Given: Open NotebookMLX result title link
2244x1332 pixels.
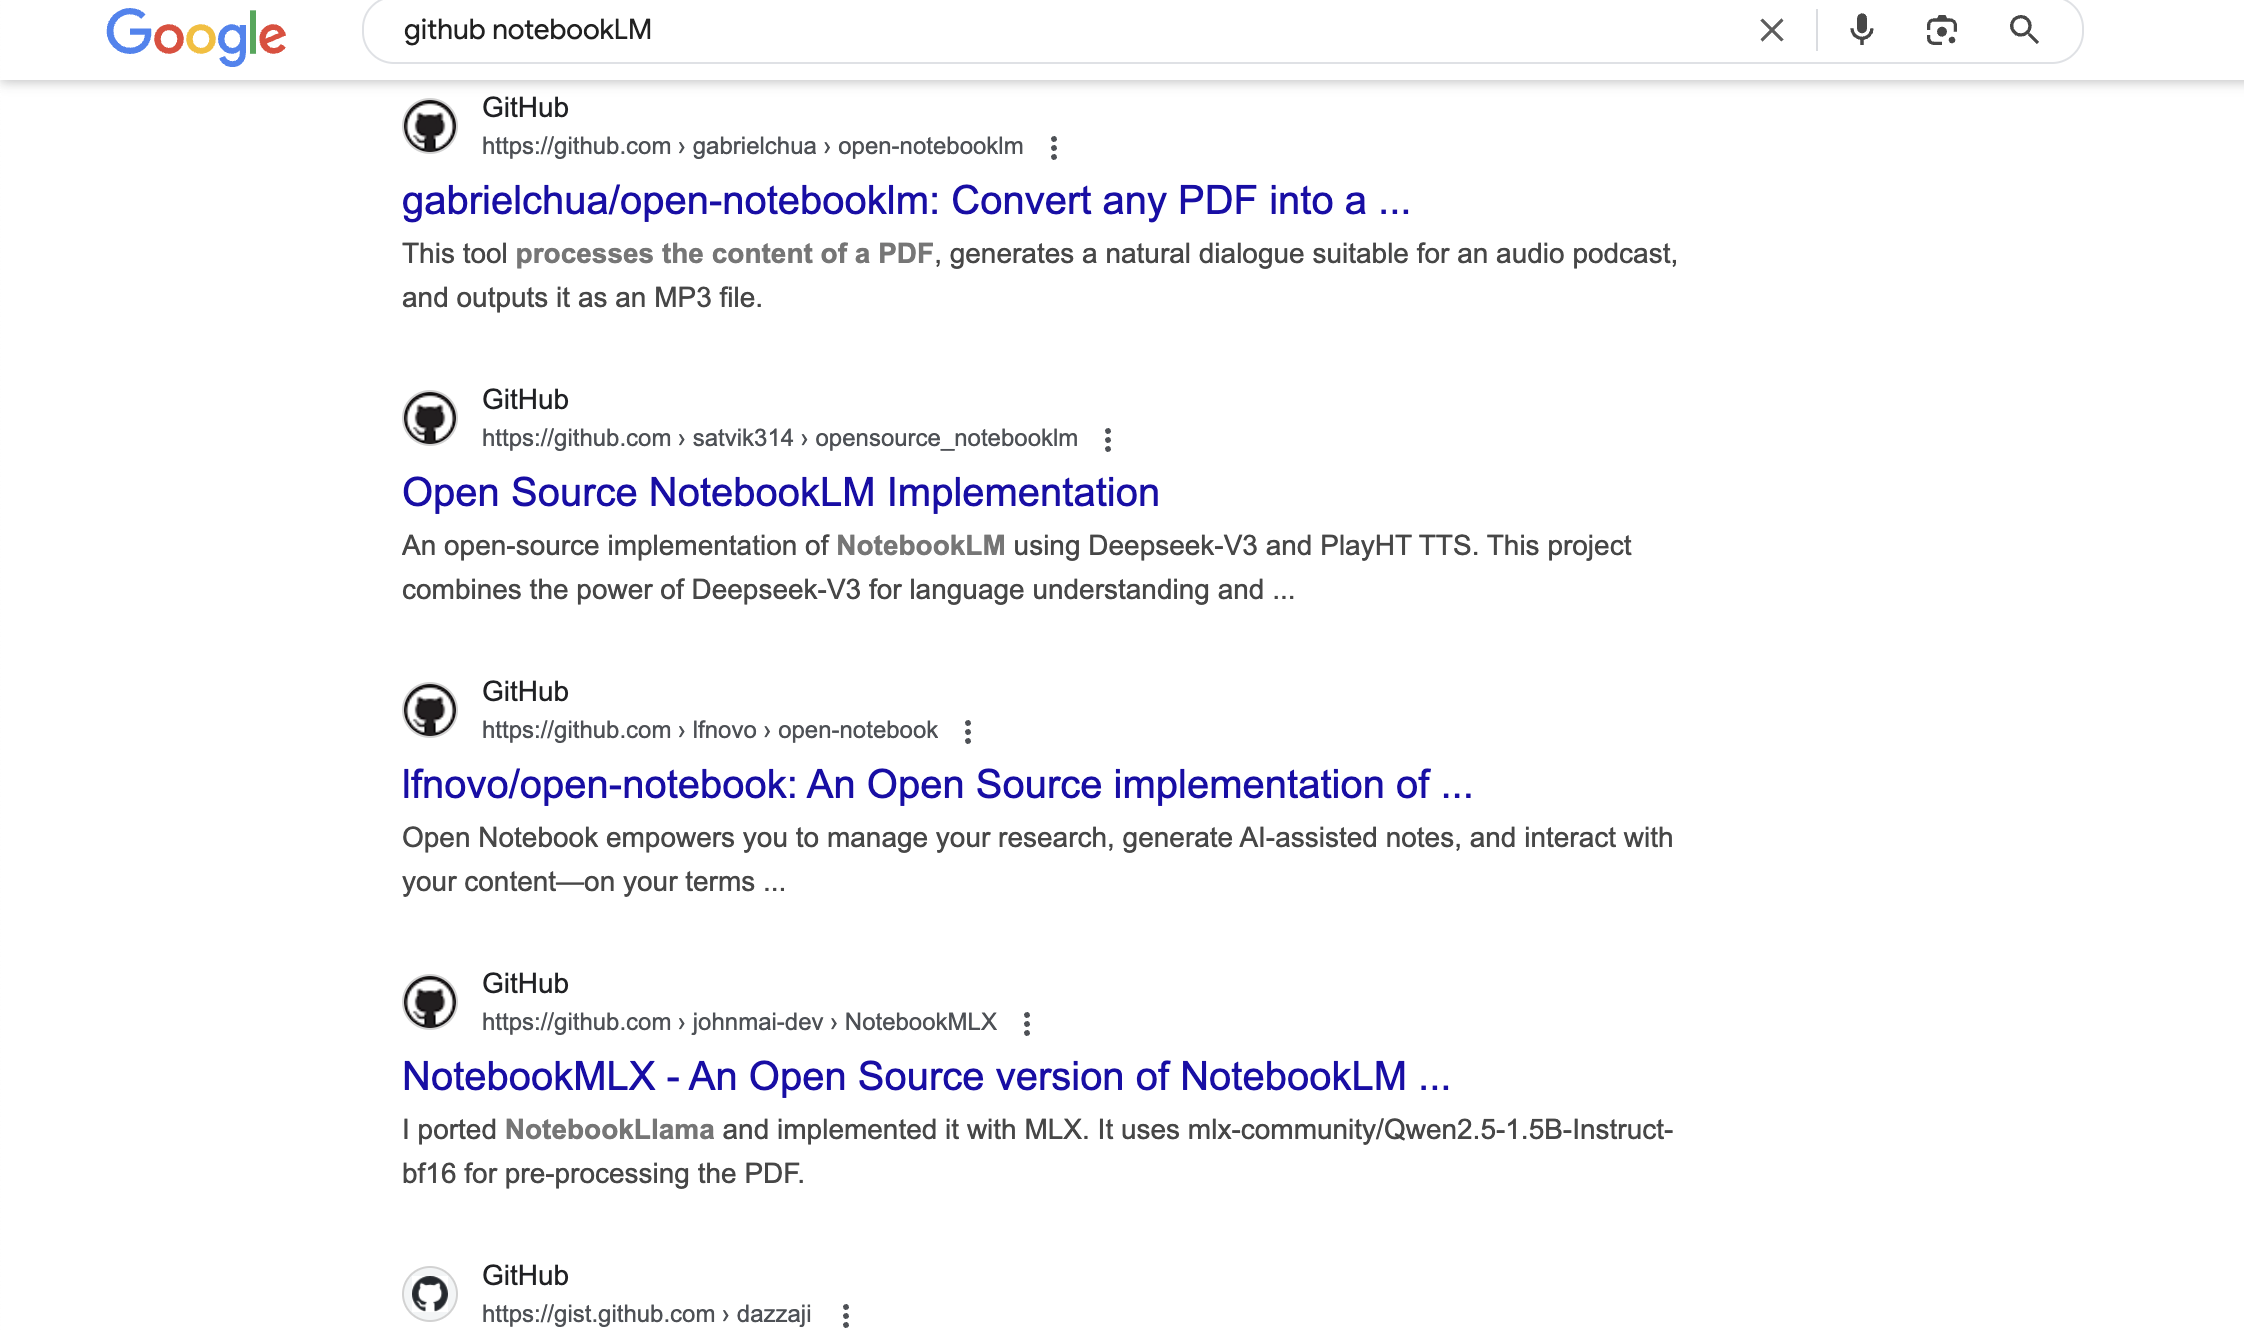Looking at the screenshot, I should pyautogui.click(x=925, y=1077).
